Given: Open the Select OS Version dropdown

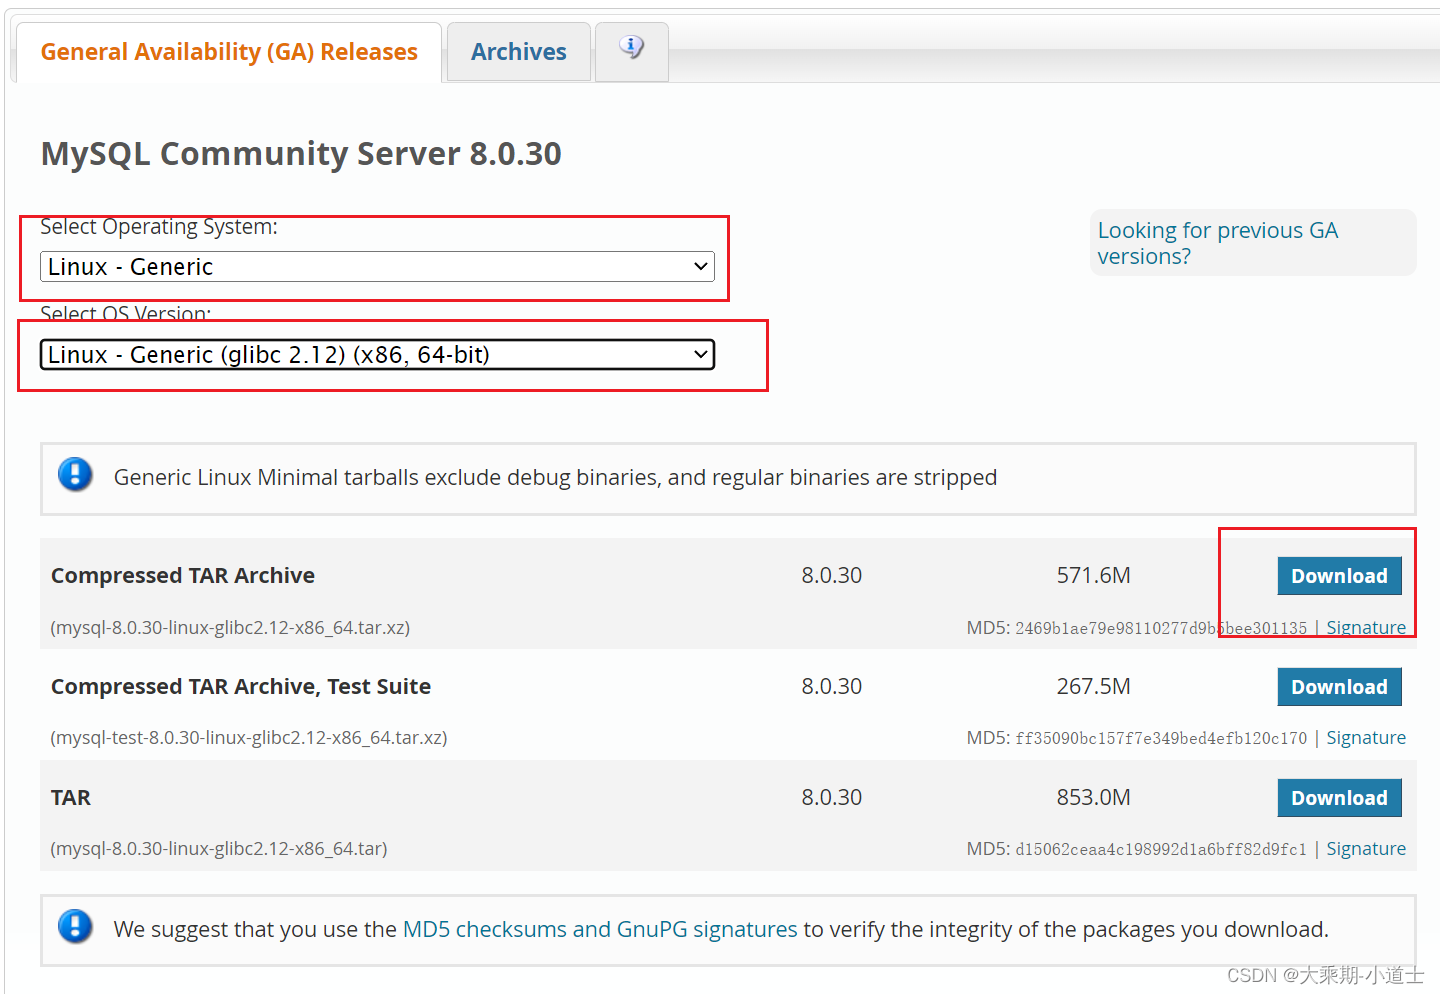Looking at the screenshot, I should click(377, 355).
